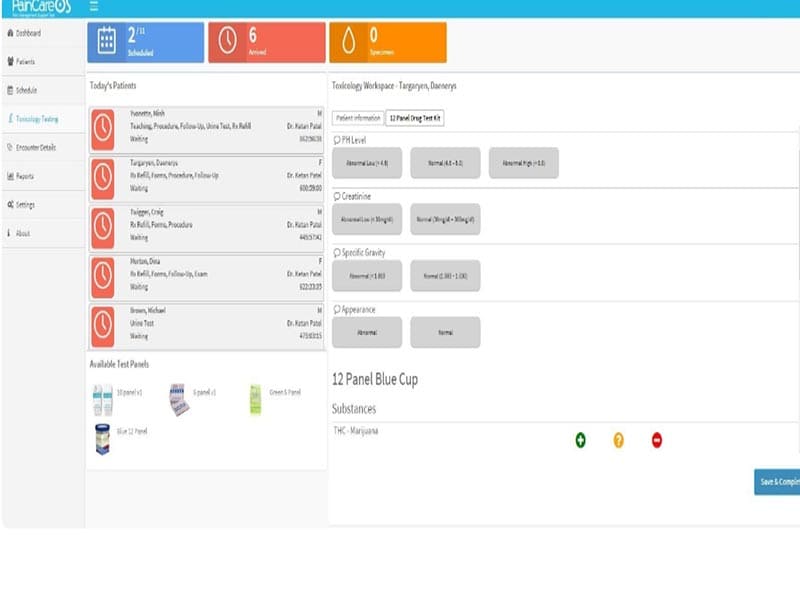
Task: Set PH Level to Abnormal Low
Action: pyautogui.click(x=367, y=163)
